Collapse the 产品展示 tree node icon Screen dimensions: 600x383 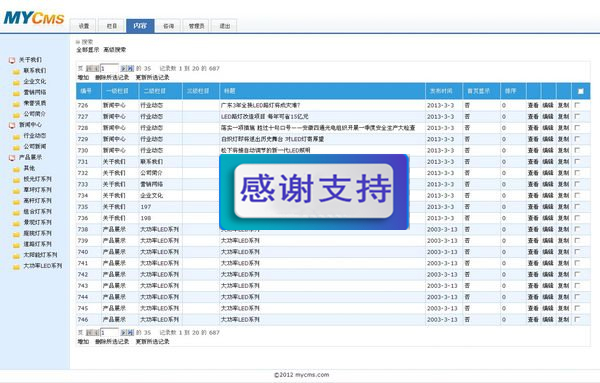tap(12, 158)
